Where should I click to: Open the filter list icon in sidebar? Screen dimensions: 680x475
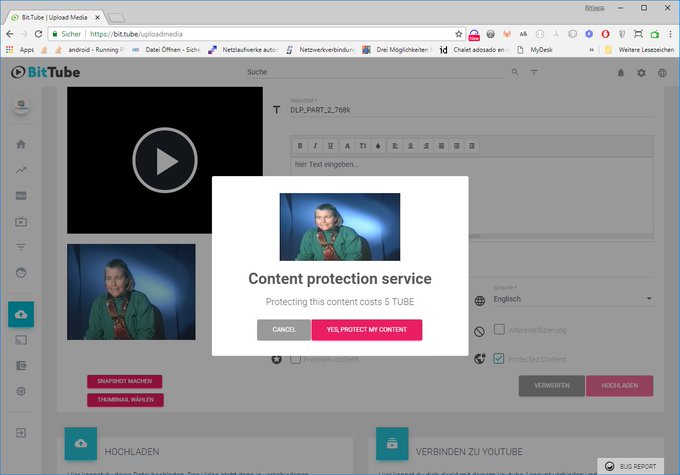coord(21,247)
